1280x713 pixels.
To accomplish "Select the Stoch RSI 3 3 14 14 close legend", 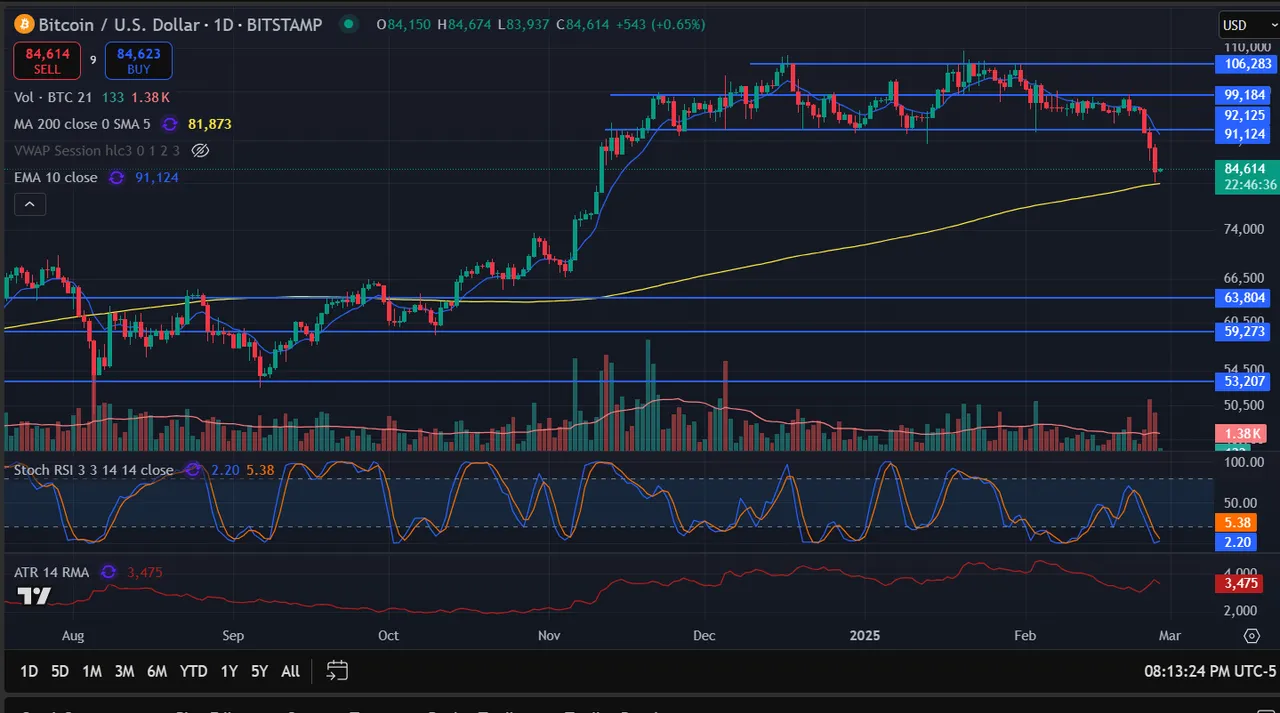I will point(94,470).
